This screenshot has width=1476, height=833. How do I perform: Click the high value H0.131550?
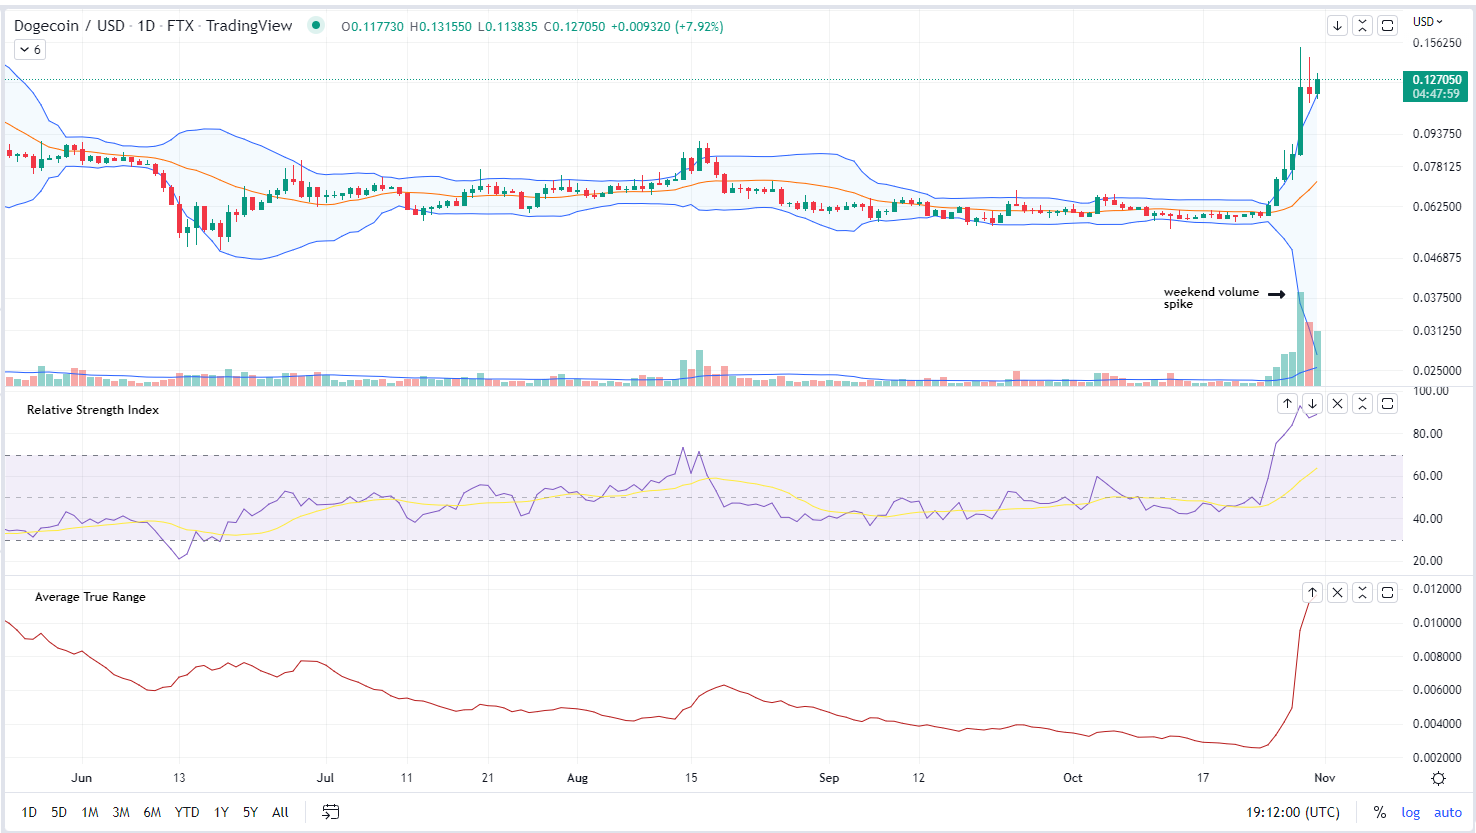point(441,27)
